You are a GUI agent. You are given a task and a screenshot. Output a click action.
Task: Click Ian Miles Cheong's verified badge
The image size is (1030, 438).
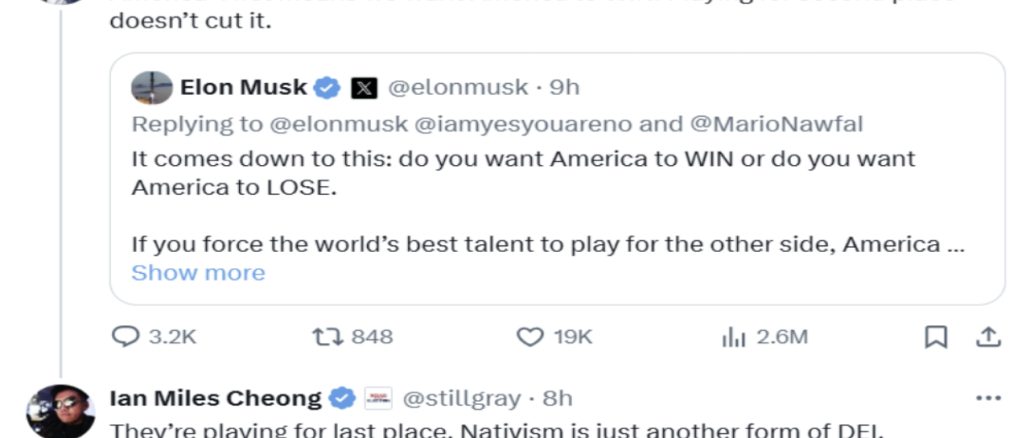tap(343, 399)
